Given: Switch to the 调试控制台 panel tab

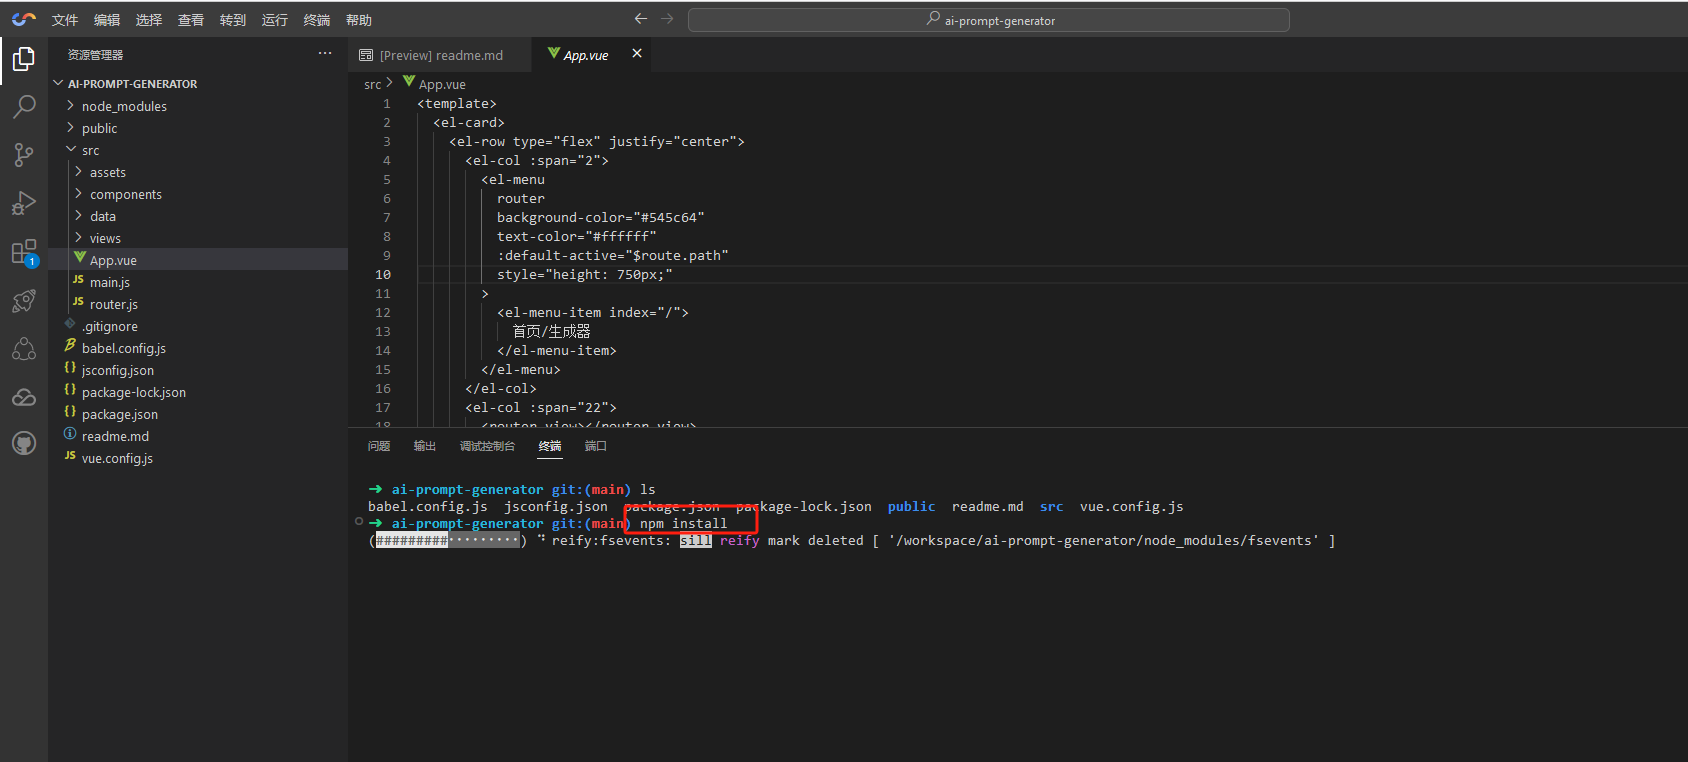Looking at the screenshot, I should click(487, 446).
